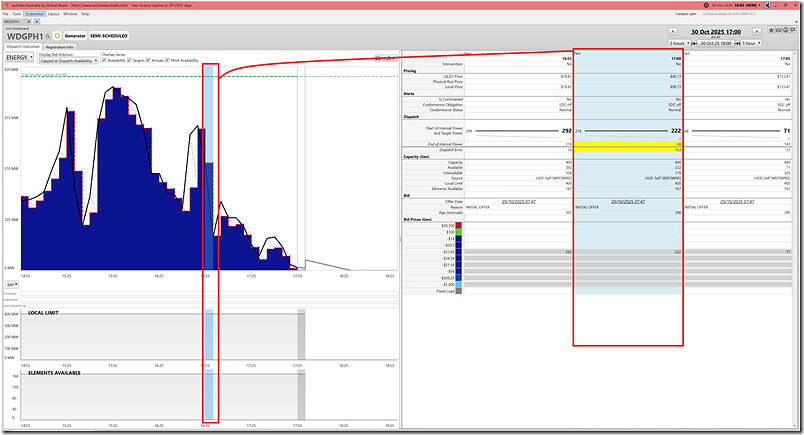Image resolution: width=804 pixels, height=435 pixels.
Task: Click the offer date link in the 17:00 column
Action: [x=628, y=202]
